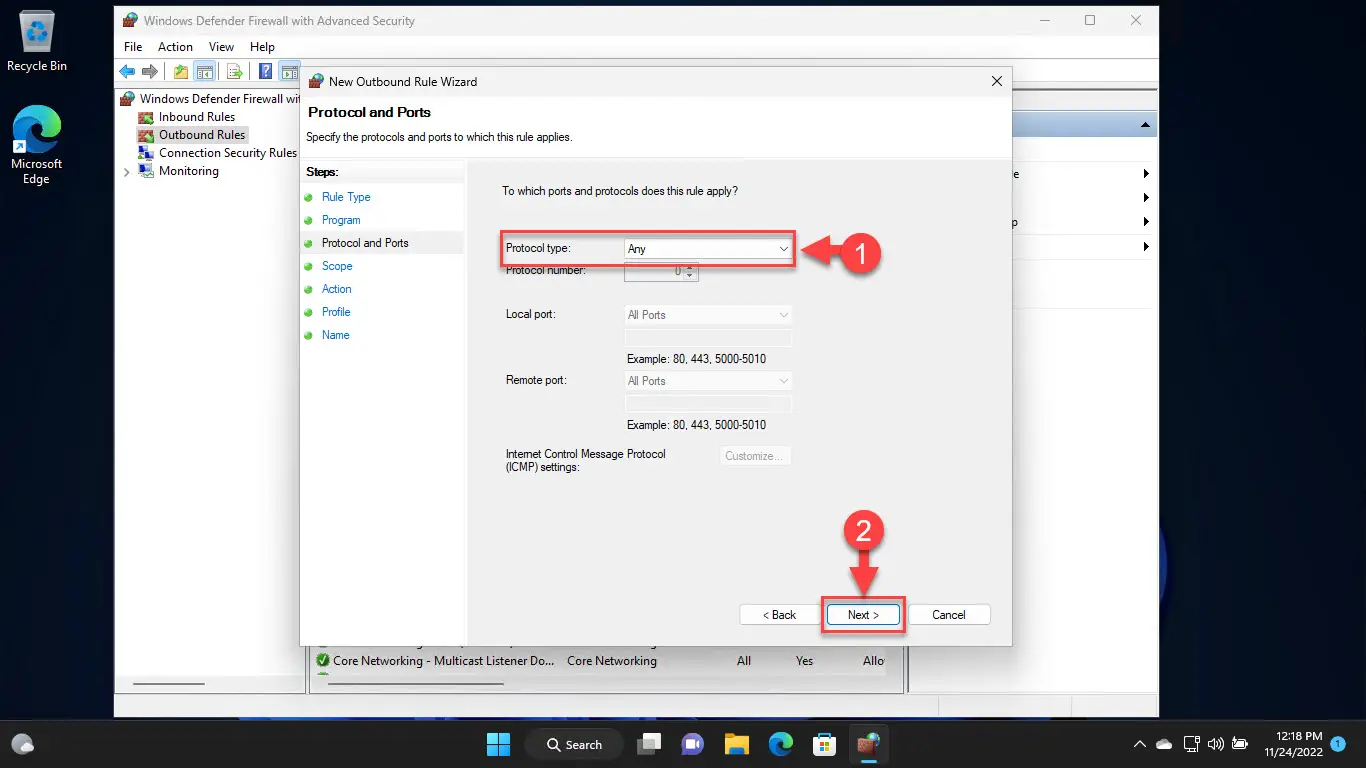Go to the Profile step

pyautogui.click(x=336, y=312)
